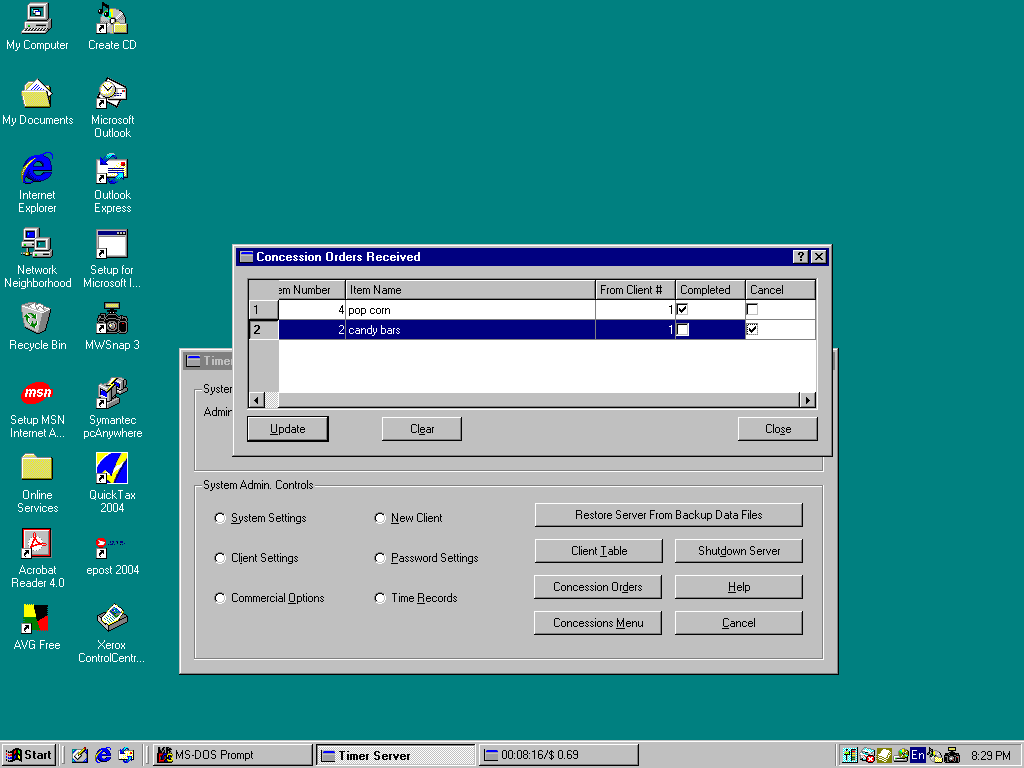Viewport: 1024px width, 768px height.
Task: Check Completed for candy bars order
Action: coord(683,330)
